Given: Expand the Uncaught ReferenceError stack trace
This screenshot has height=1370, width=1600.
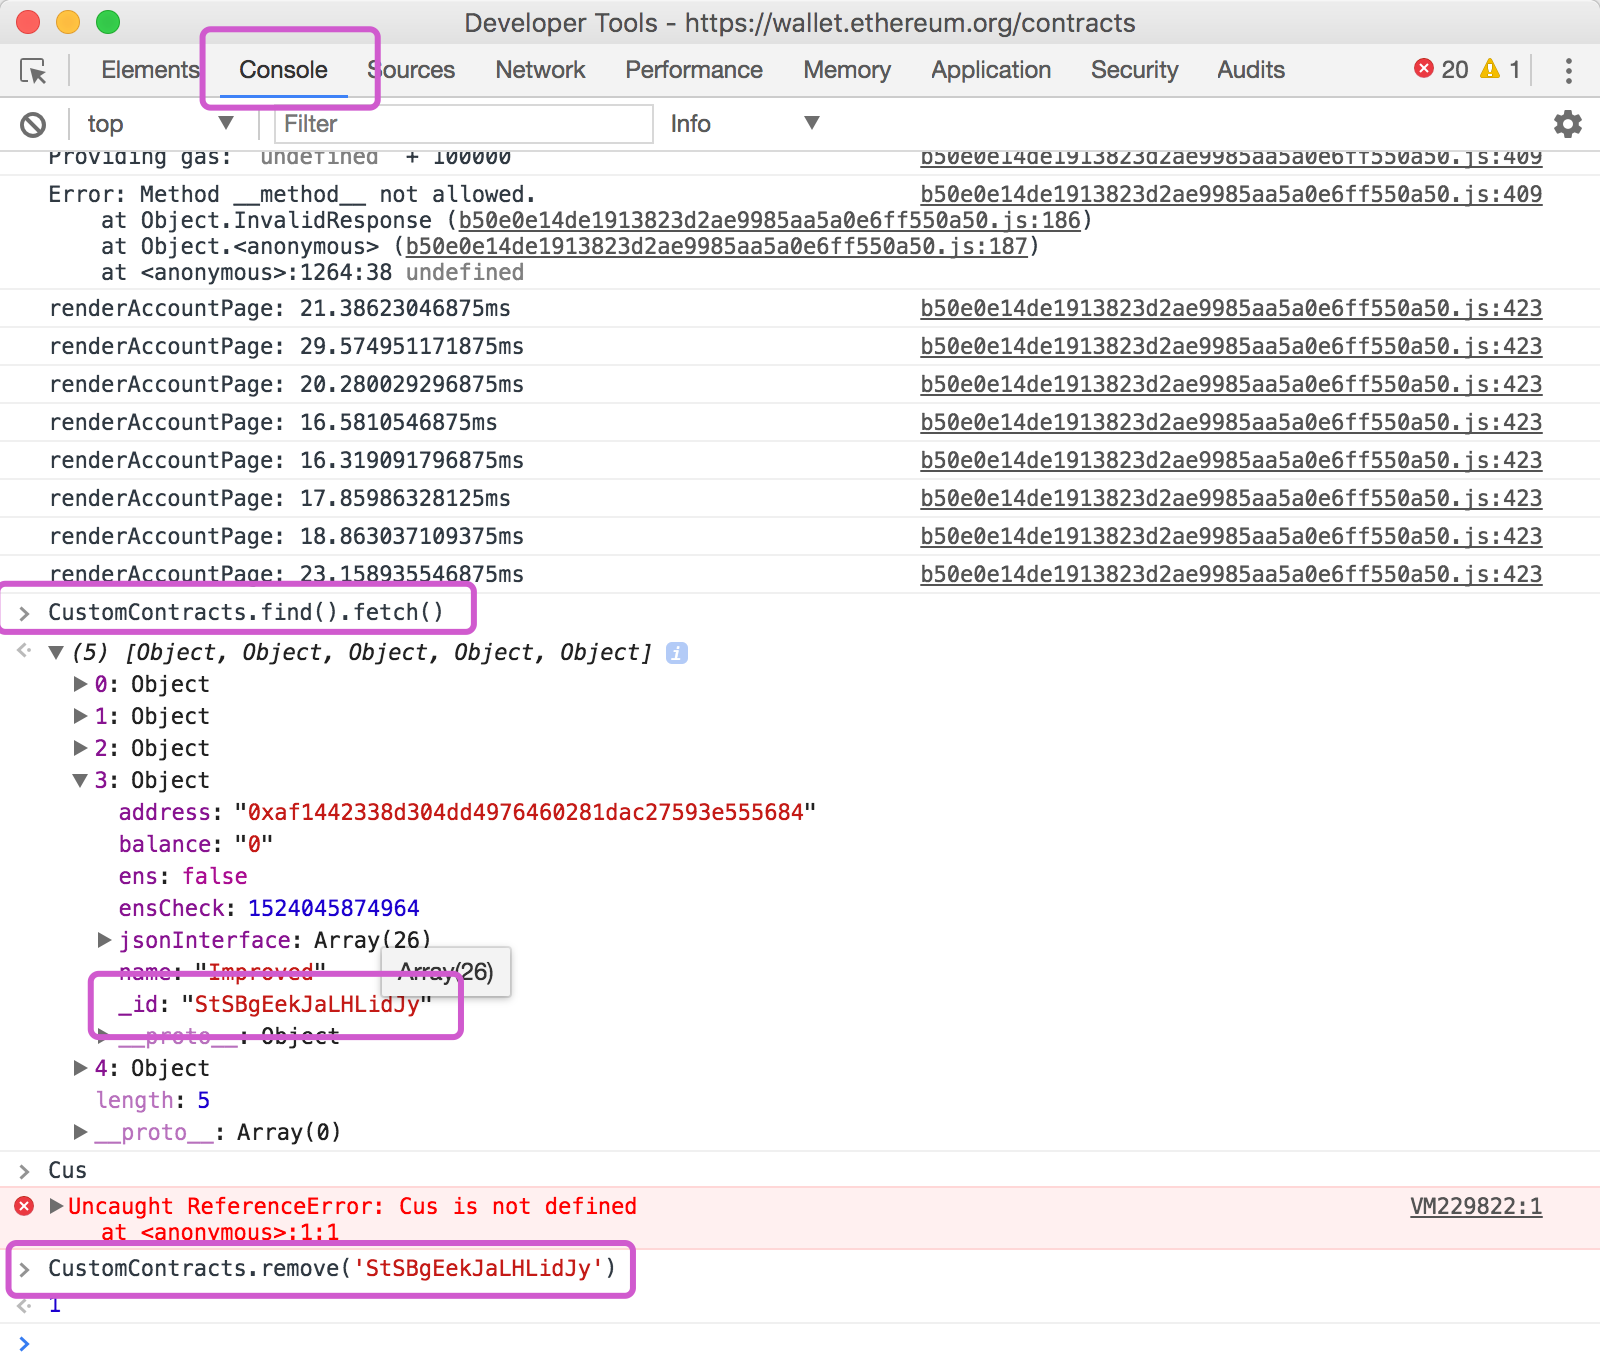Looking at the screenshot, I should 56,1206.
